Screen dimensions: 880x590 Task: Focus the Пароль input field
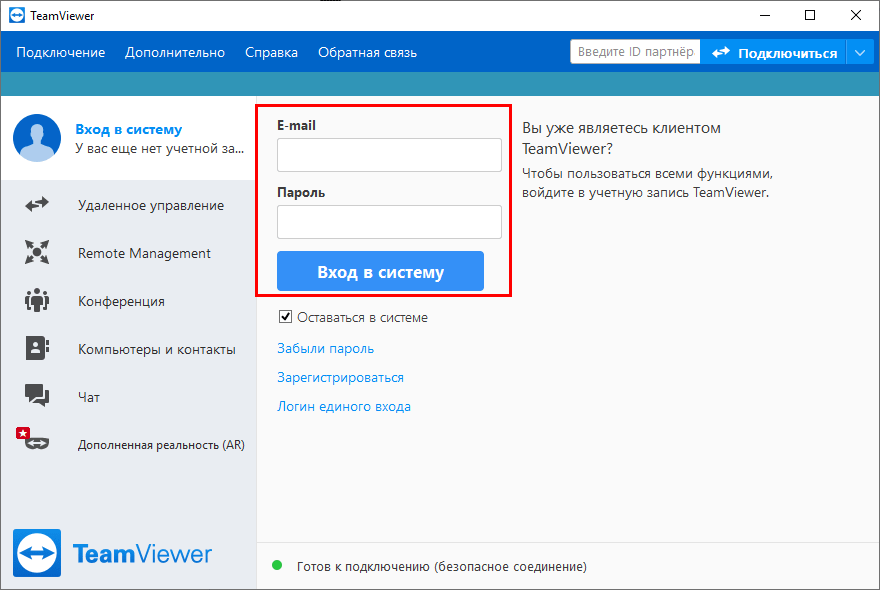click(389, 222)
